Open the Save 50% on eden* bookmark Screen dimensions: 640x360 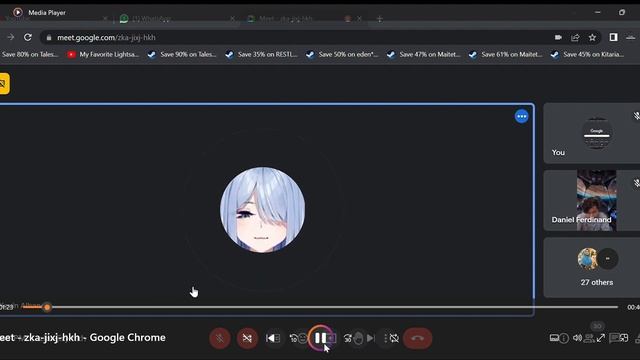pyautogui.click(x=342, y=54)
